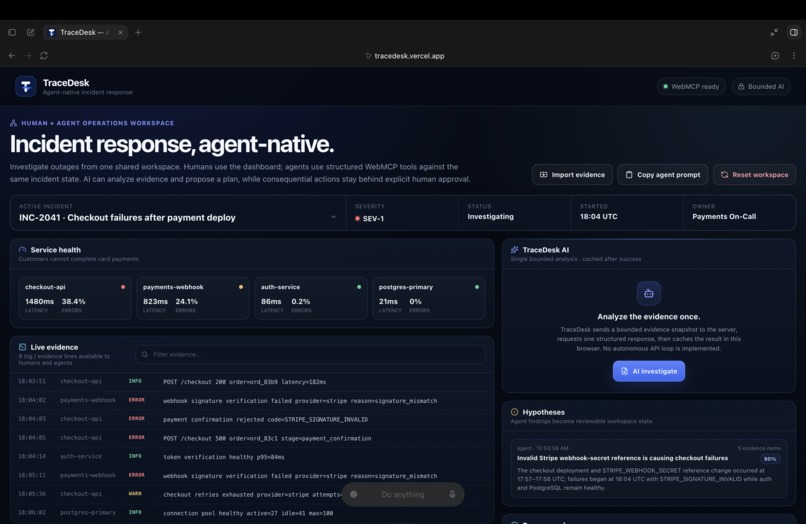Click the payments-webhook yellow status dot

click(x=241, y=287)
